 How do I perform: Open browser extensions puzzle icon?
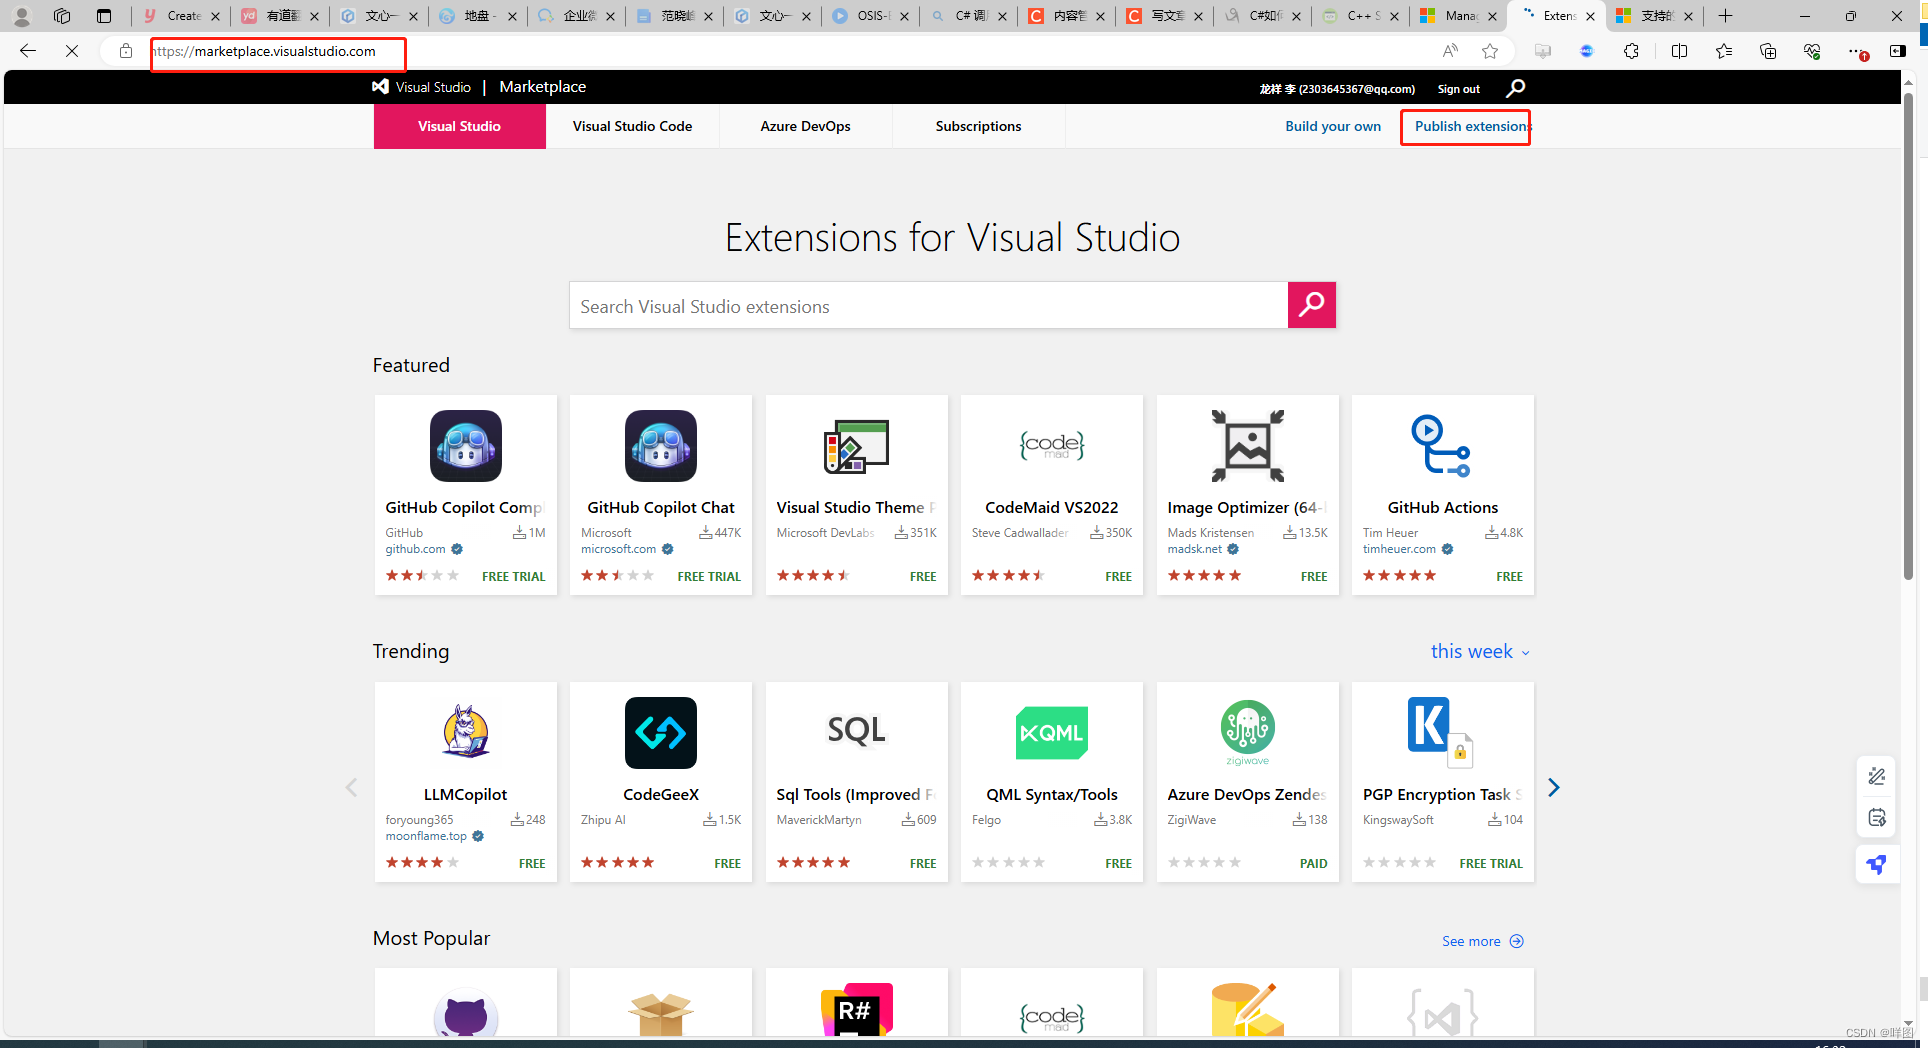click(x=1631, y=51)
